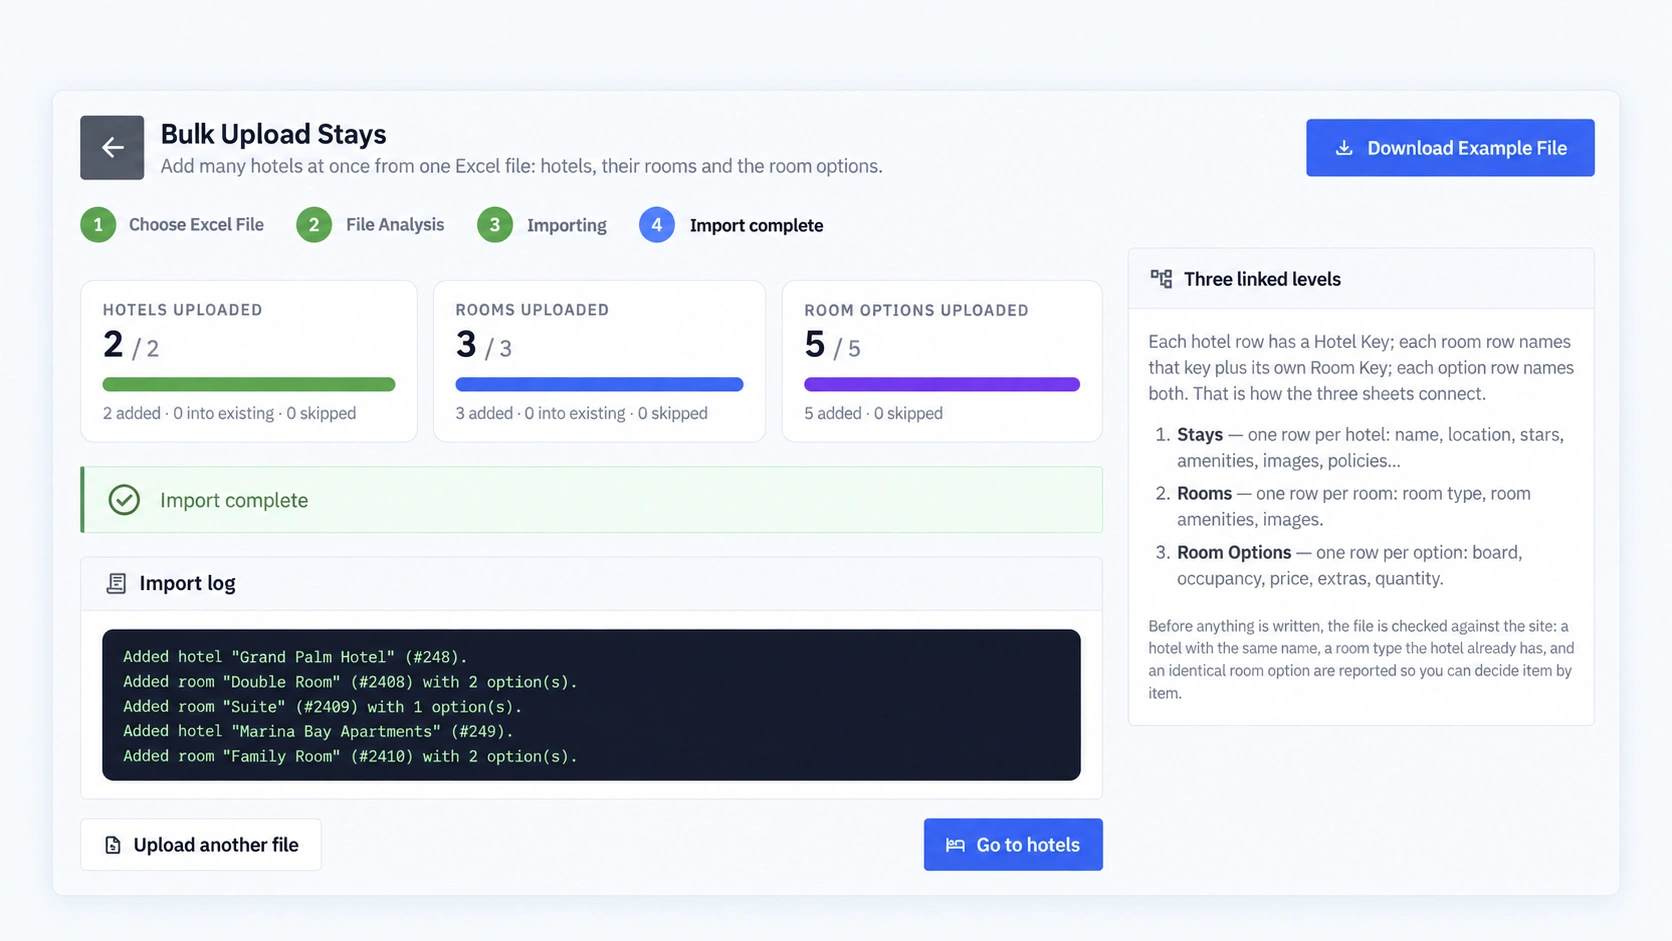Click the subtitle "Add many hotels at once"
Screen dimensions: 1672x941
521,166
